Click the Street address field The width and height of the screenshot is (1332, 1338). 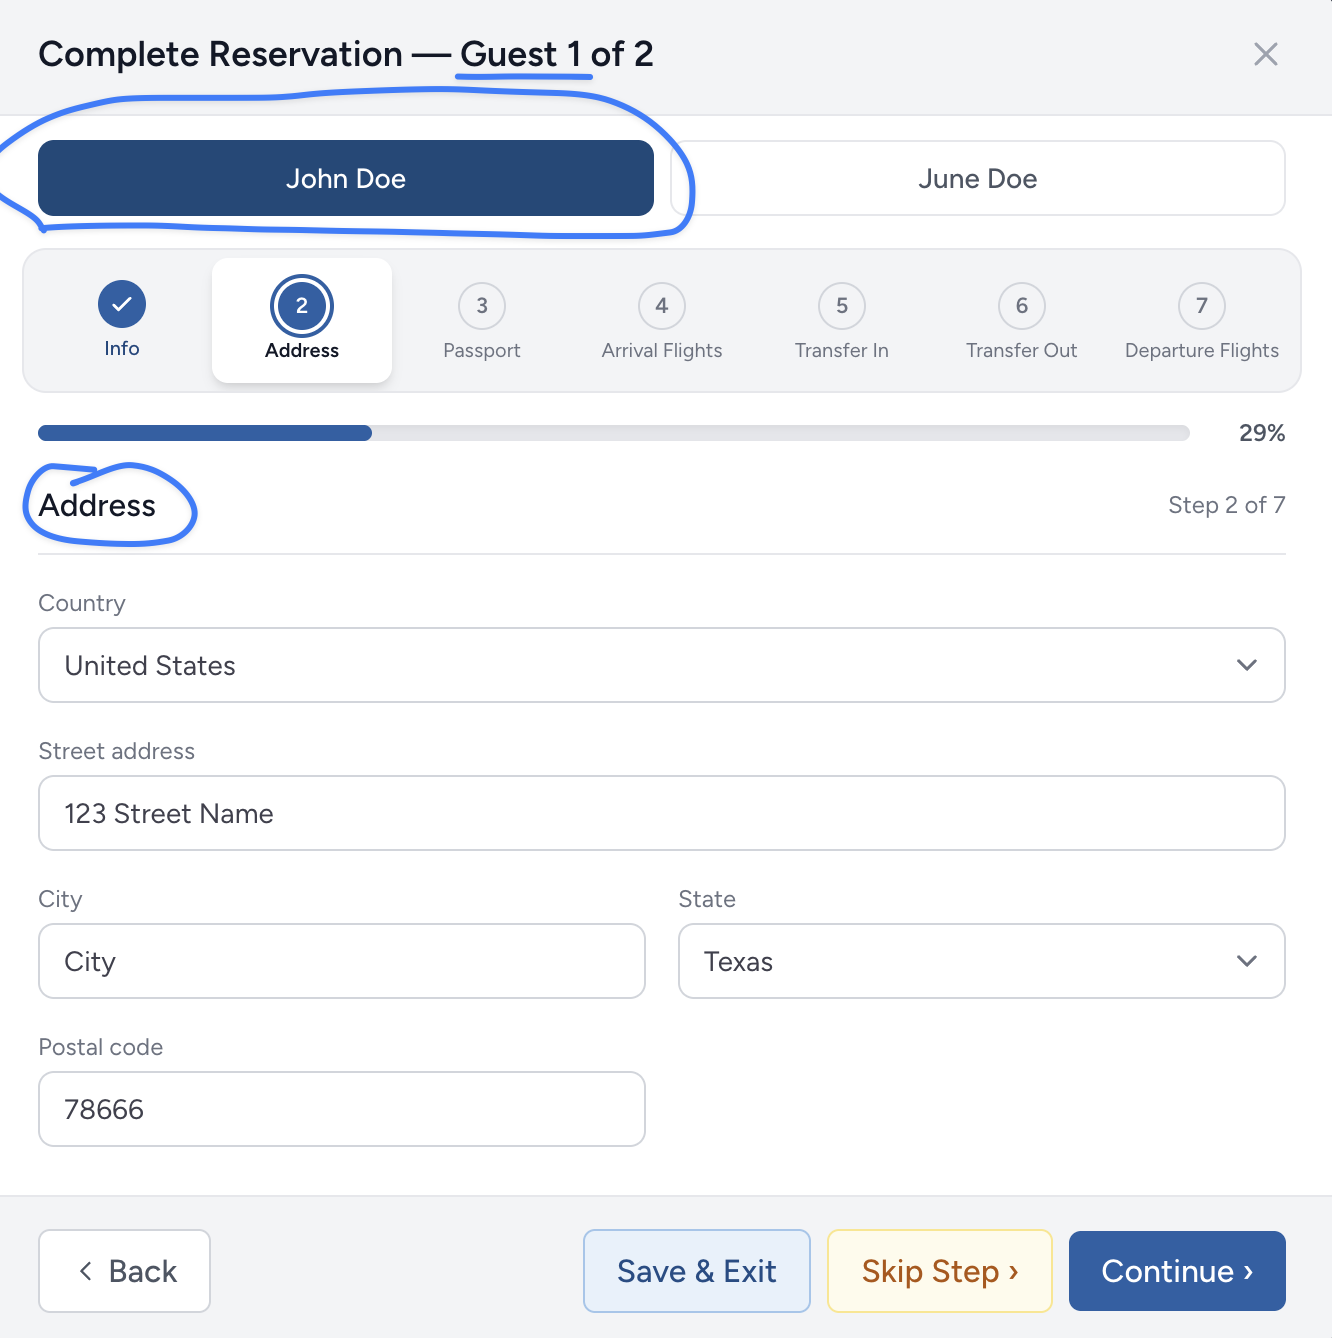(662, 813)
